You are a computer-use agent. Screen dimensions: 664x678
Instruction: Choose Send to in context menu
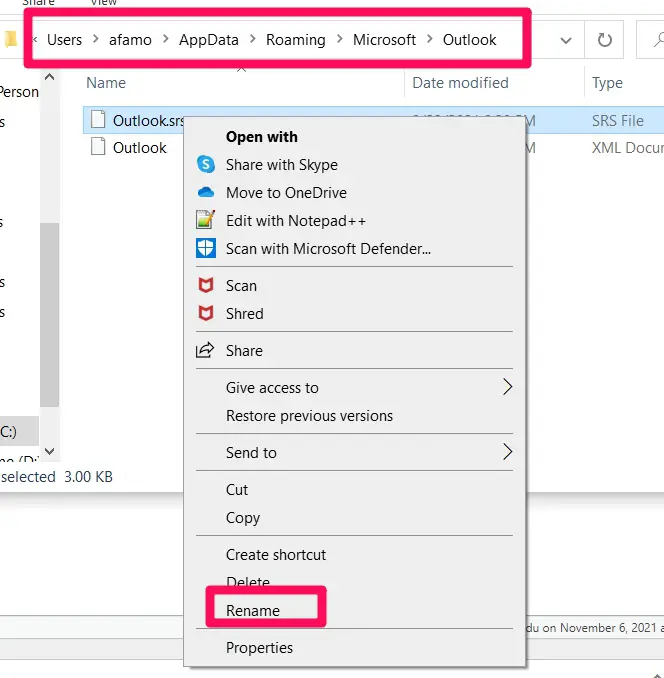pos(251,452)
